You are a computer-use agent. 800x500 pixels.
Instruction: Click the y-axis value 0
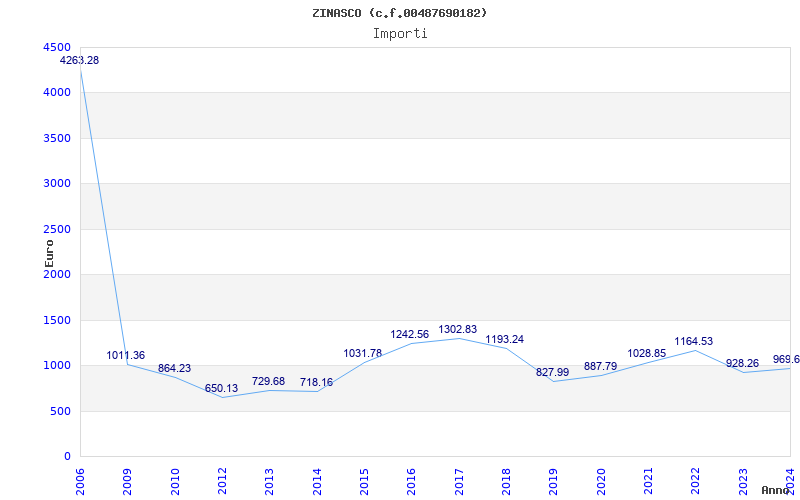[67, 456]
